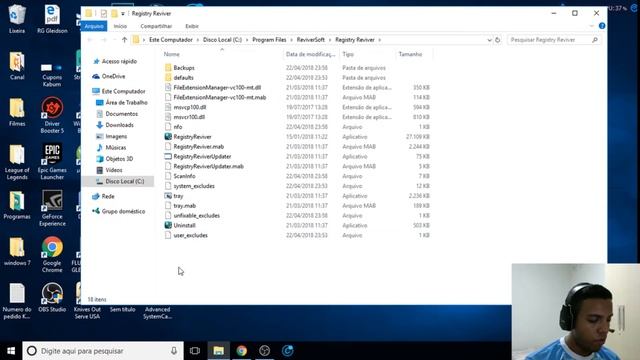Open the Arquivo ribbon tab
The image size is (640, 360).
pos(94,26)
